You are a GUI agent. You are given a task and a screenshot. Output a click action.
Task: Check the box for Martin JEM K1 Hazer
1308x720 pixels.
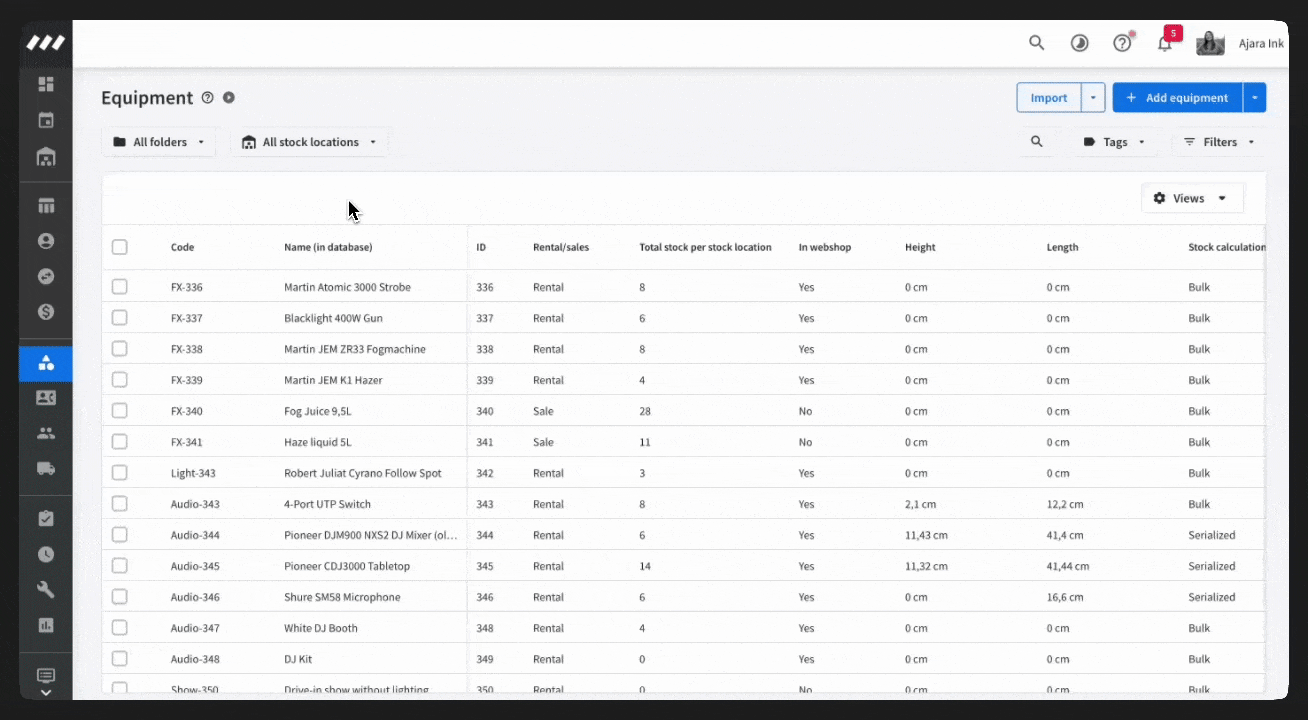click(x=120, y=380)
